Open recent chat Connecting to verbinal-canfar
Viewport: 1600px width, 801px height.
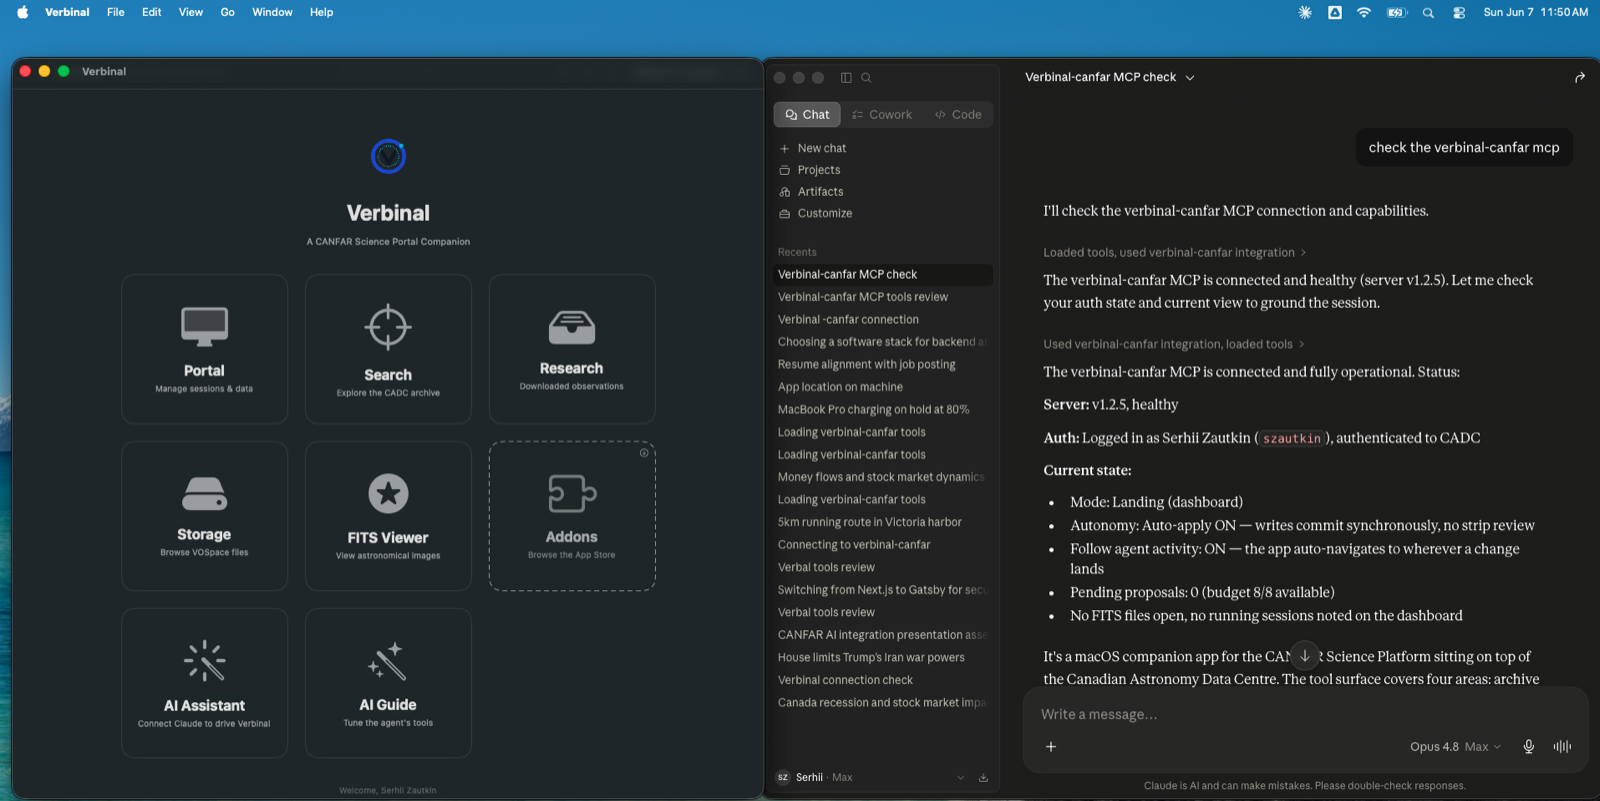883,545
